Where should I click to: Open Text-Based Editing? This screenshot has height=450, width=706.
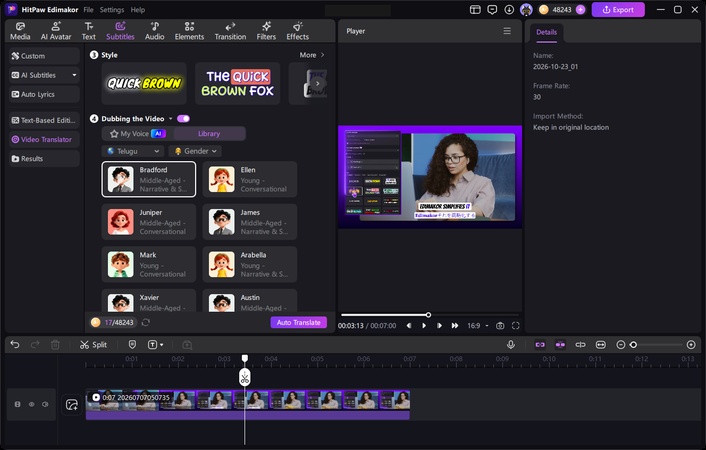tap(44, 120)
